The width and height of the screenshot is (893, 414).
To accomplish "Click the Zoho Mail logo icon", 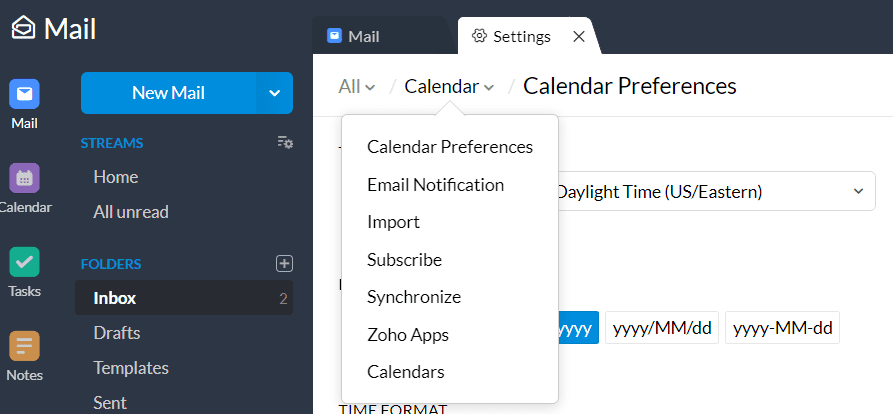I will coord(23,27).
